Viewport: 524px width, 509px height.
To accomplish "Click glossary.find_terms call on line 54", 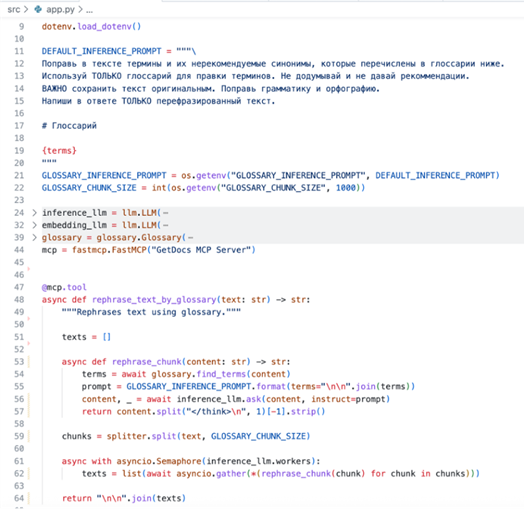I will pyautogui.click(x=221, y=374).
